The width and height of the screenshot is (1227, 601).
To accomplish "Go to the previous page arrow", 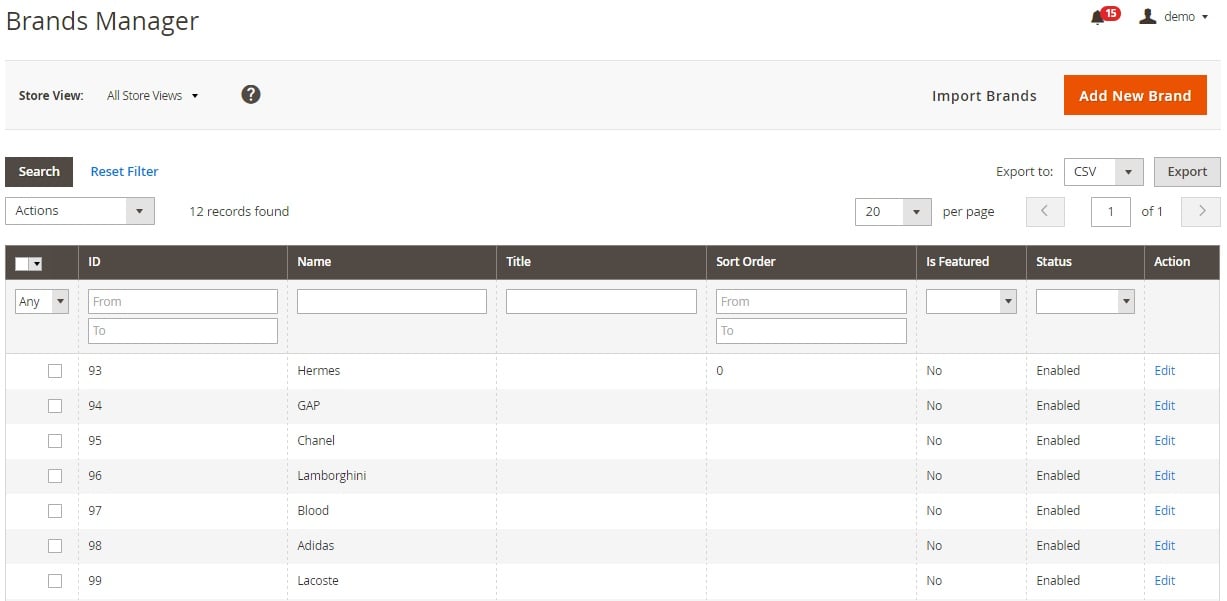I will point(1045,211).
